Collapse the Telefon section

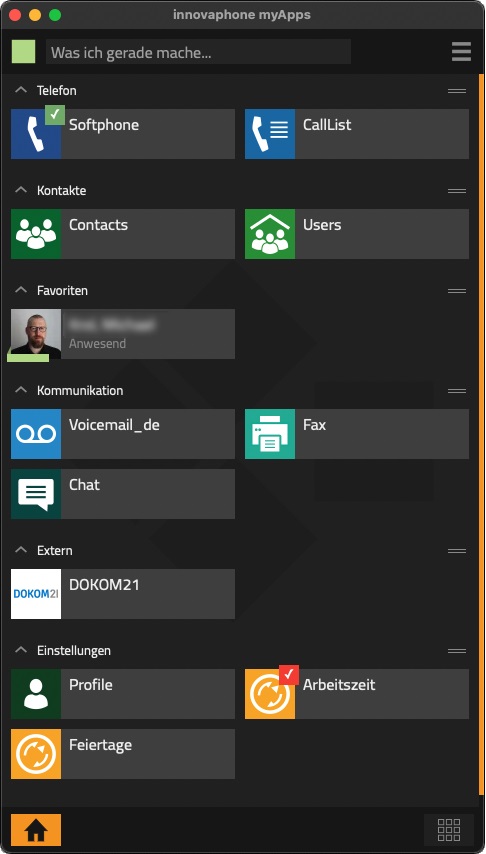[x=21, y=90]
